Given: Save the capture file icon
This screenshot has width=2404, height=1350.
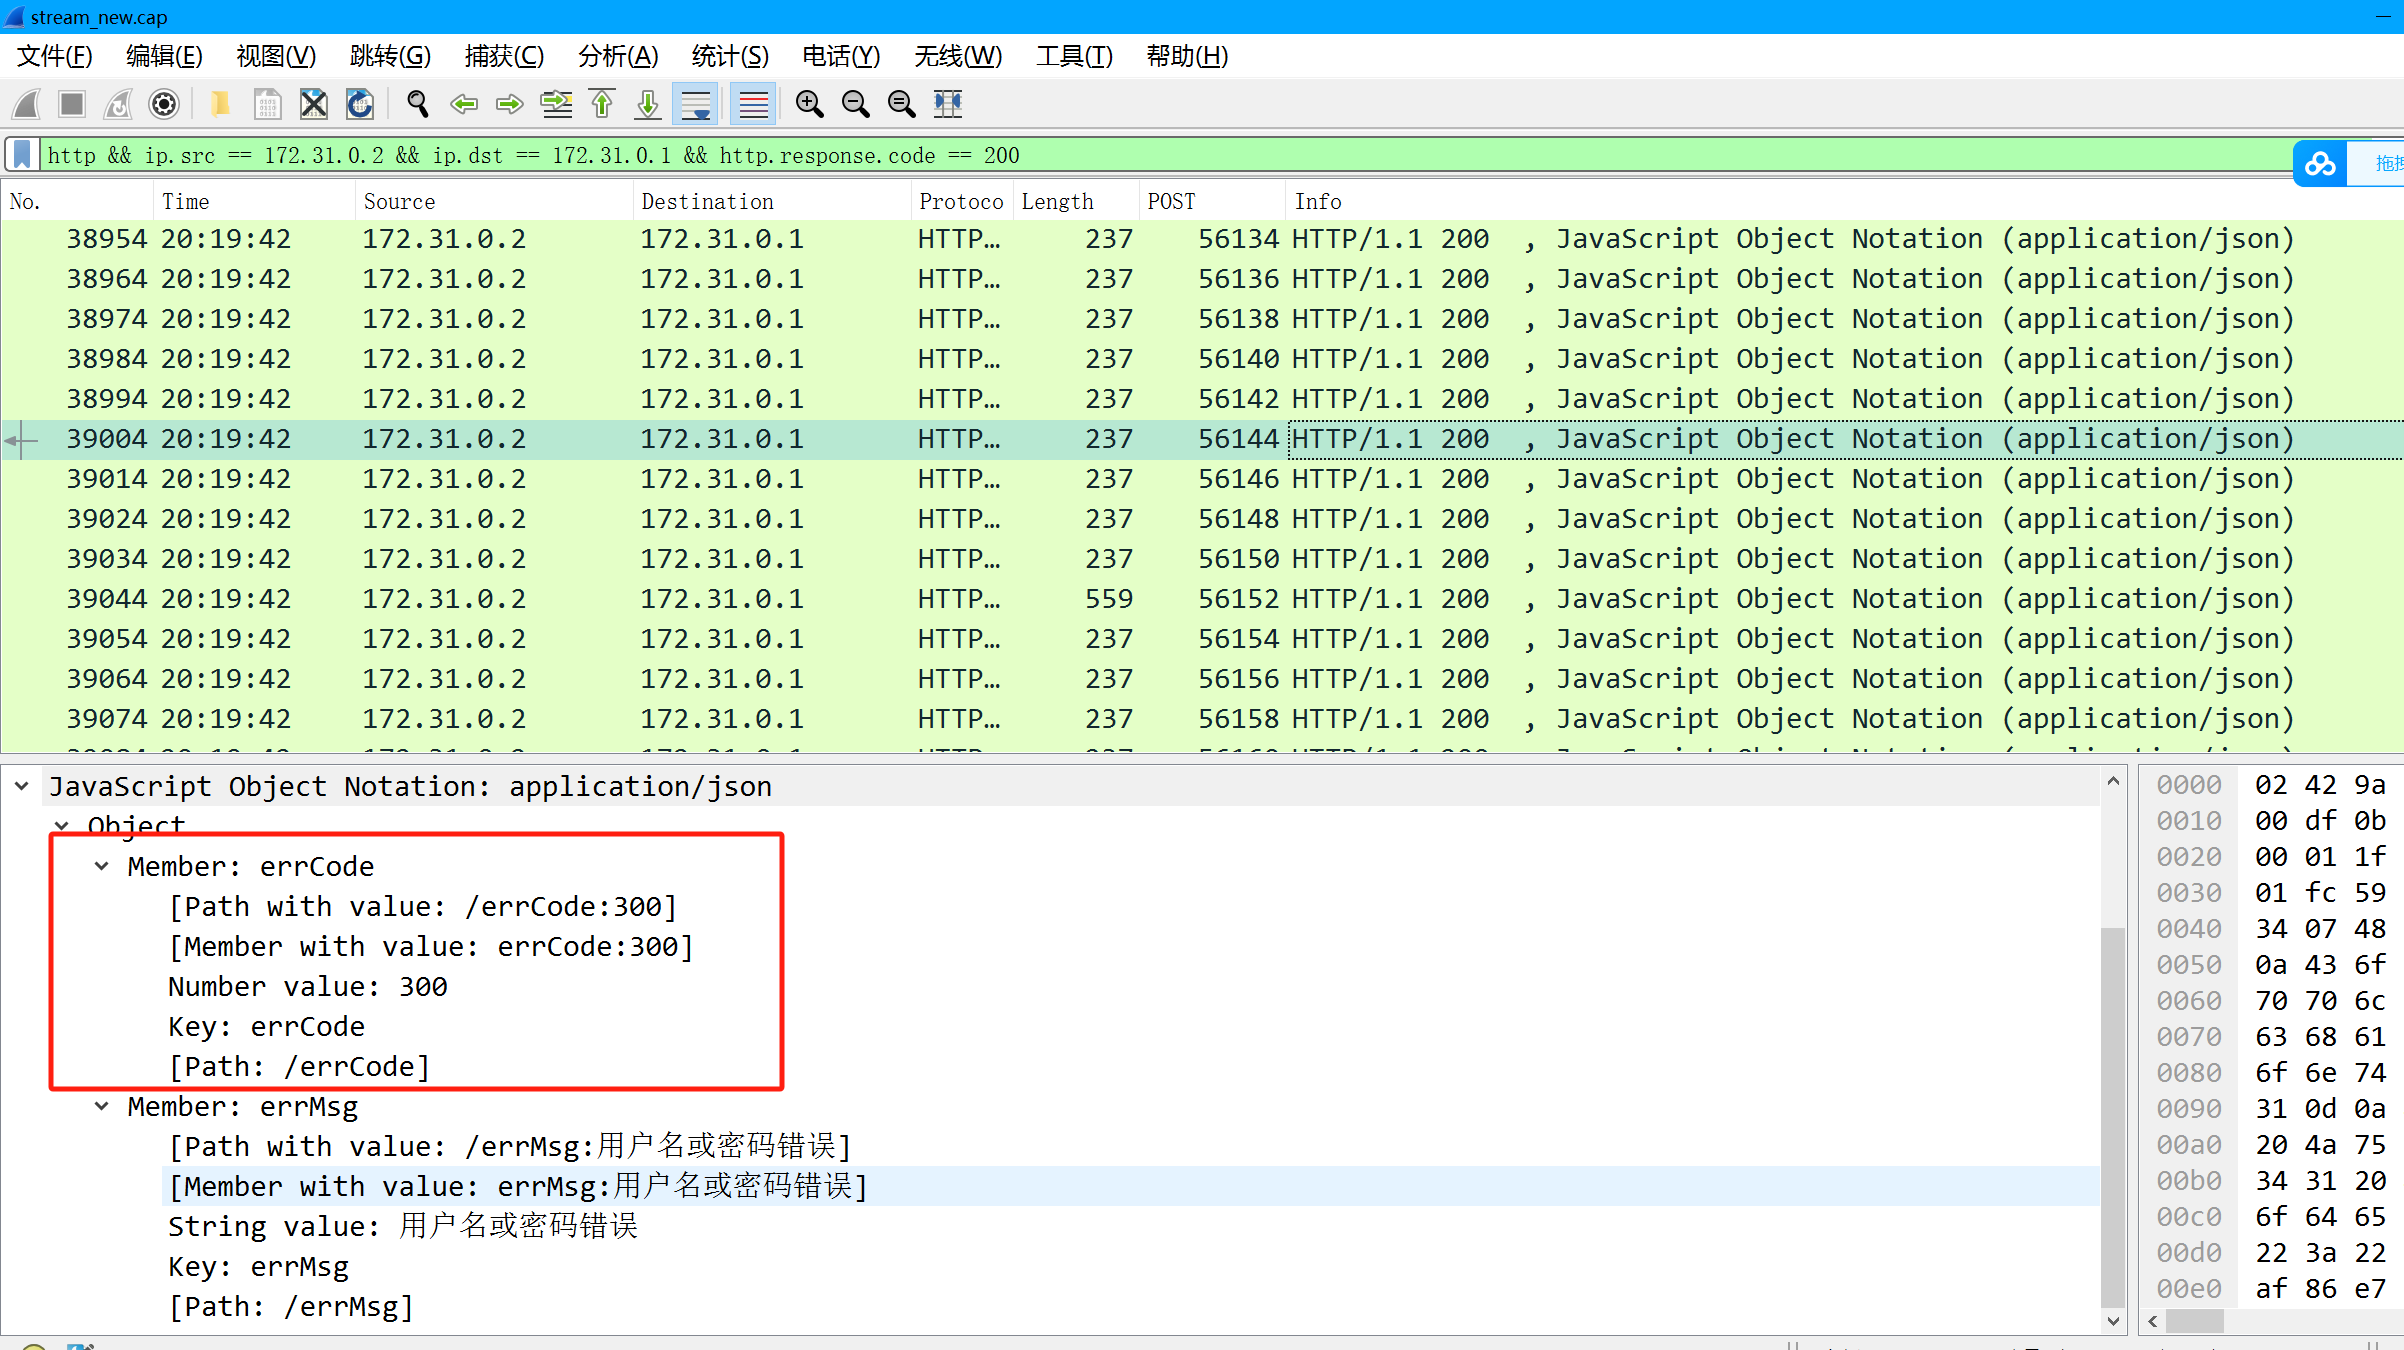Looking at the screenshot, I should pos(267,104).
